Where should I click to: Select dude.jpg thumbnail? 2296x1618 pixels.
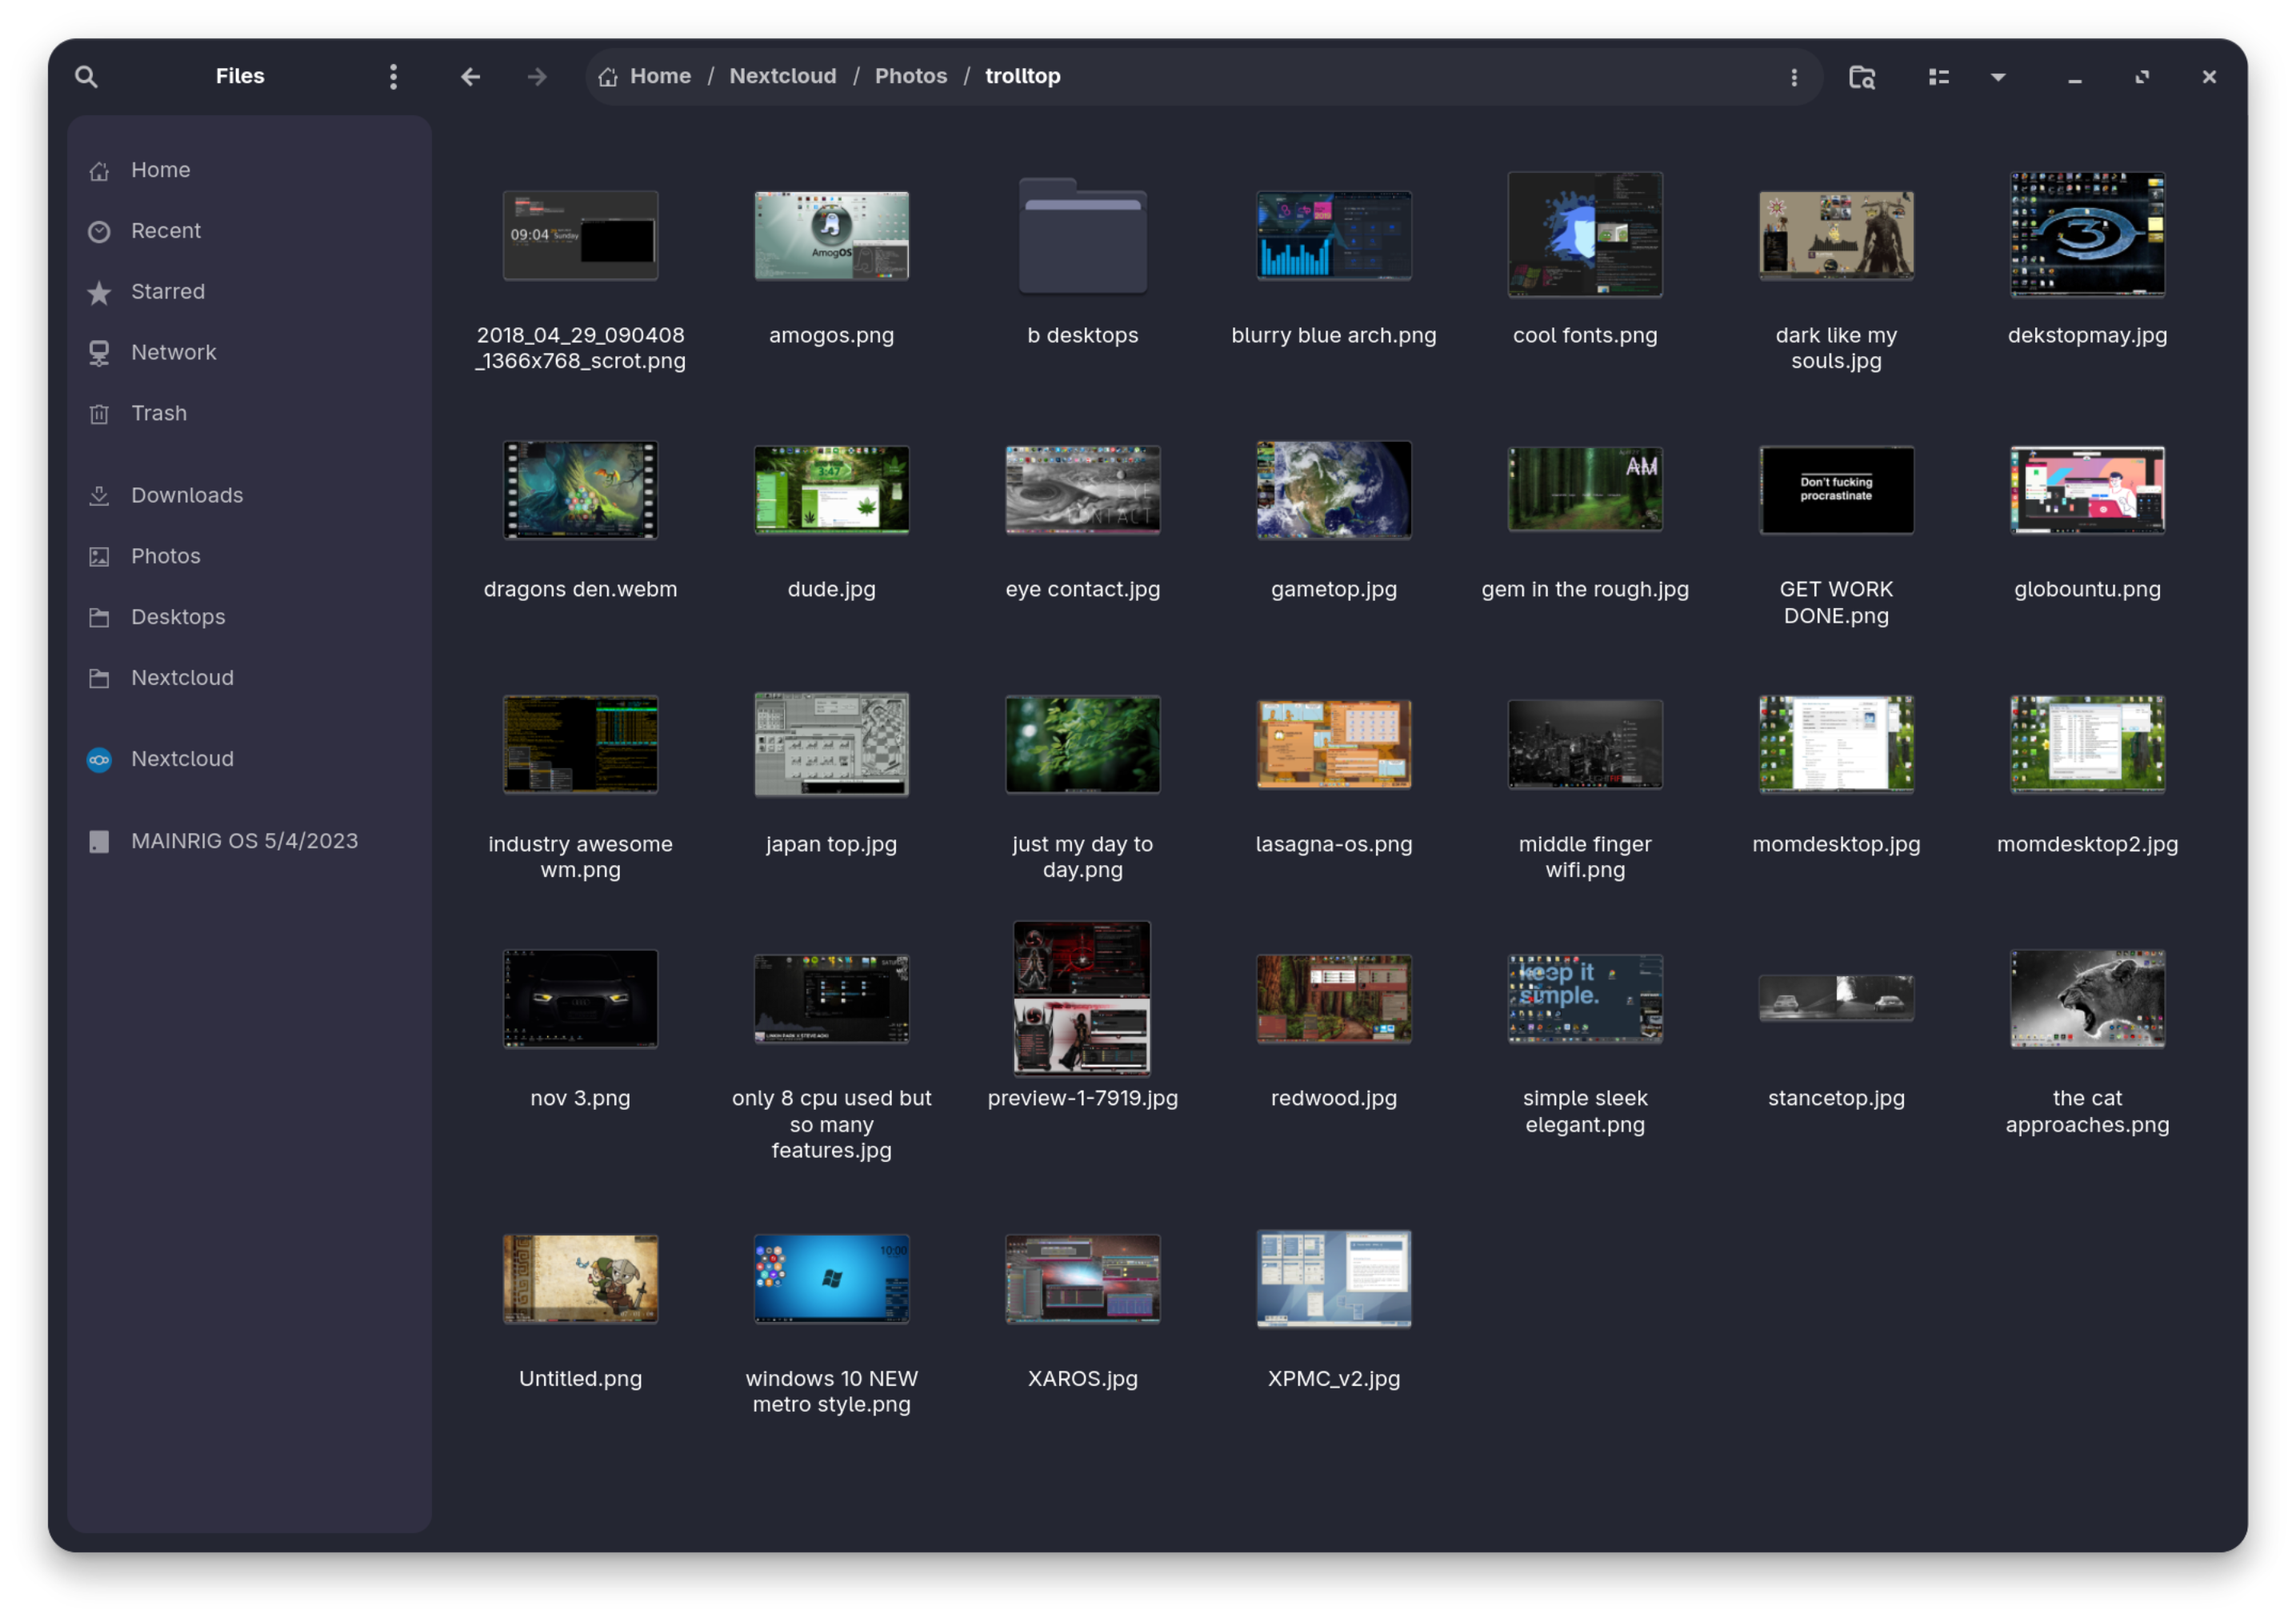tap(831, 491)
